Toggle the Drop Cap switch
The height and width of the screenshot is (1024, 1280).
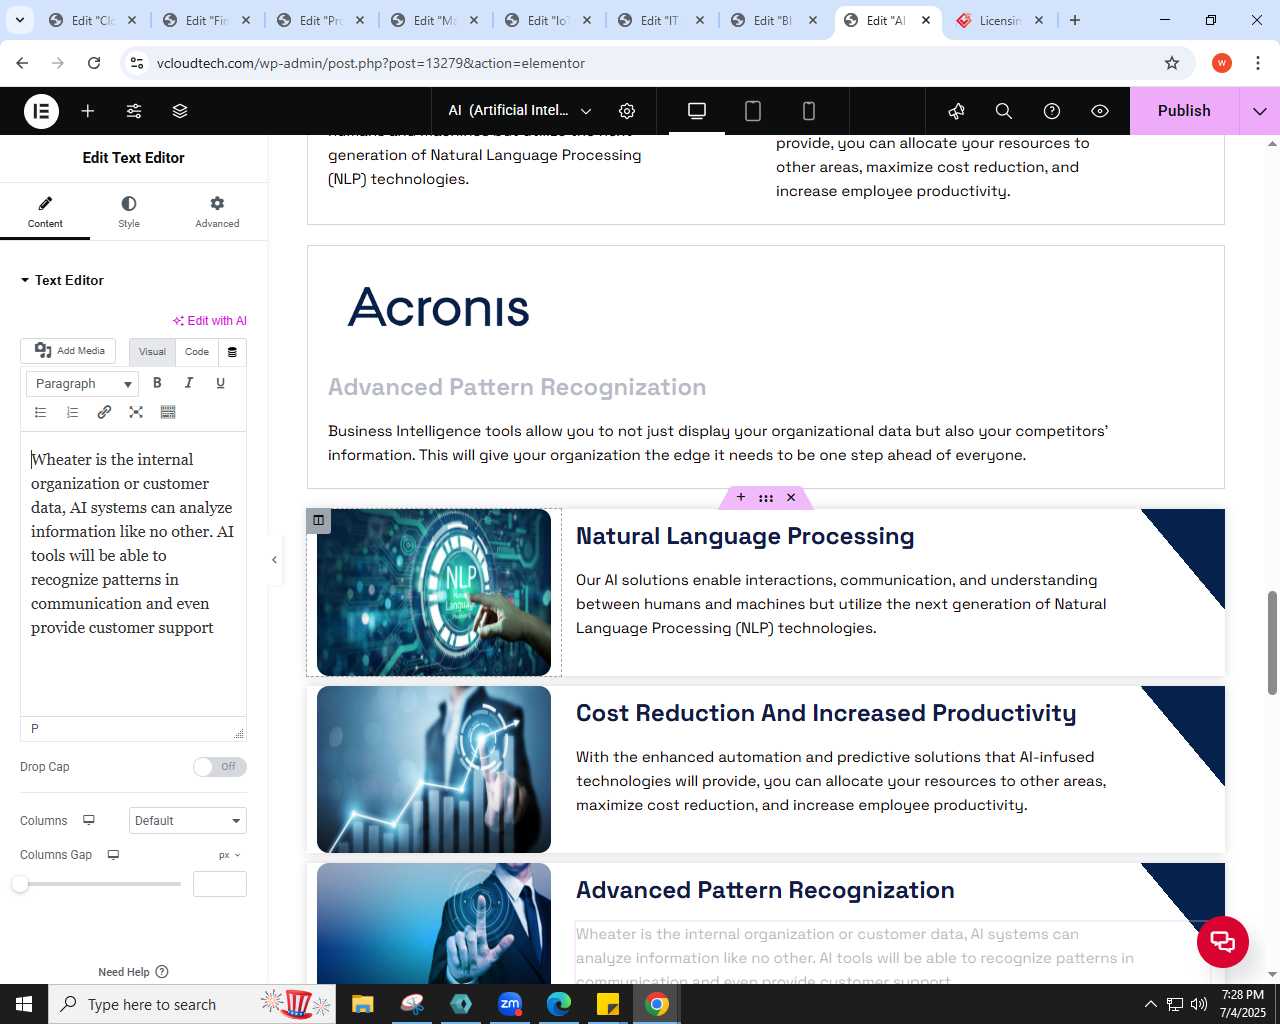pos(220,767)
